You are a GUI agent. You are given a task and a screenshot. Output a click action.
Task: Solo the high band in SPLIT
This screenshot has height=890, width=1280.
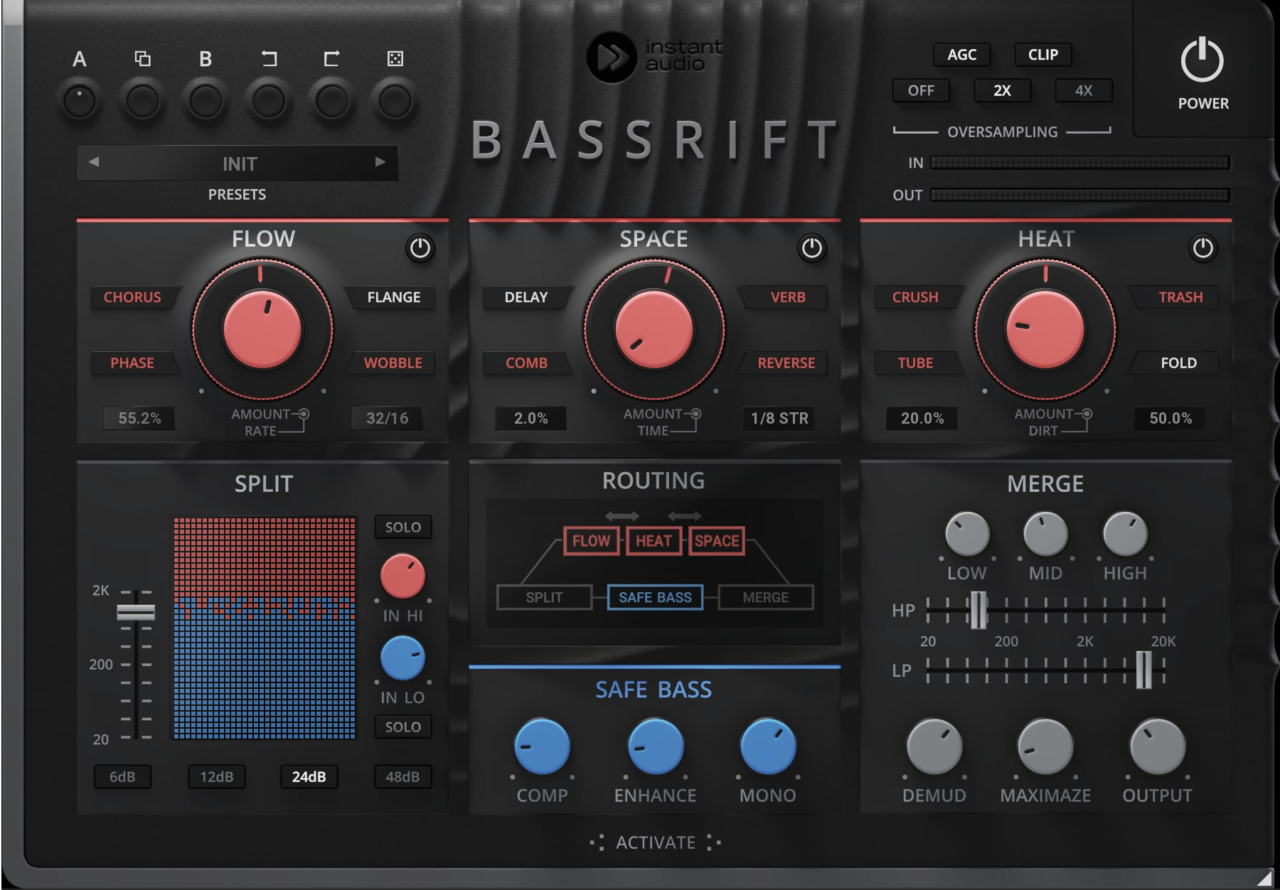pos(403,527)
